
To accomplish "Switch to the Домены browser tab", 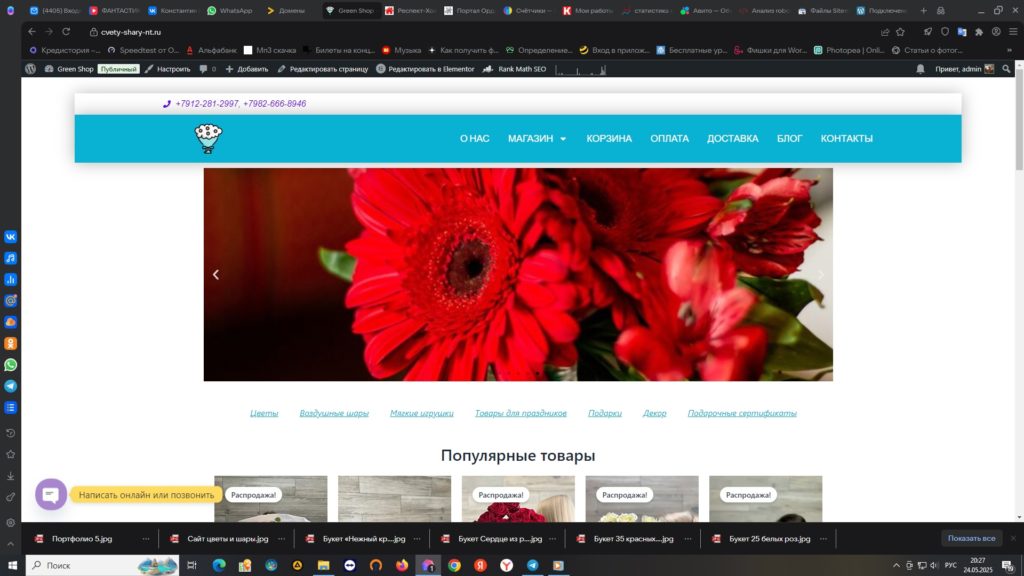I will pyautogui.click(x=286, y=10).
